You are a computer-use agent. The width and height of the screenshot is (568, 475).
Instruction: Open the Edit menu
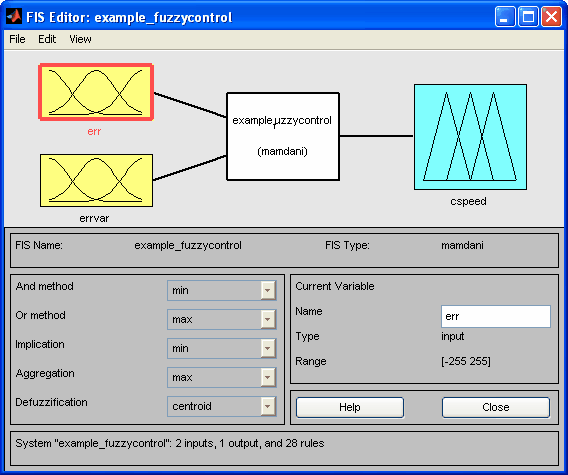[47, 39]
